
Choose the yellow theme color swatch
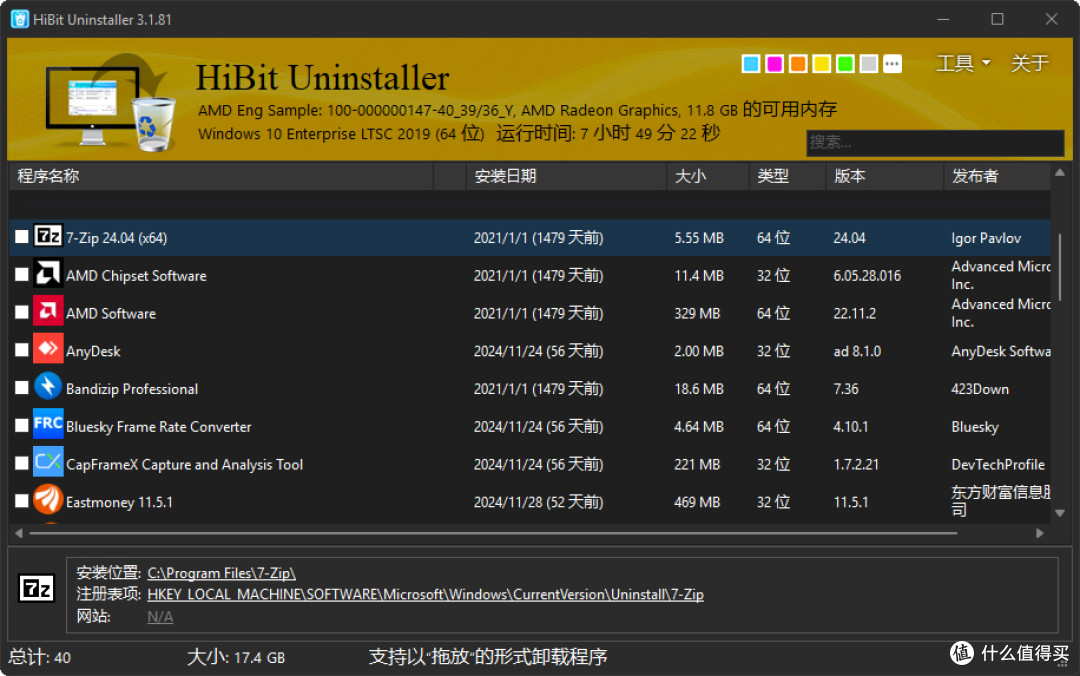tap(821, 64)
